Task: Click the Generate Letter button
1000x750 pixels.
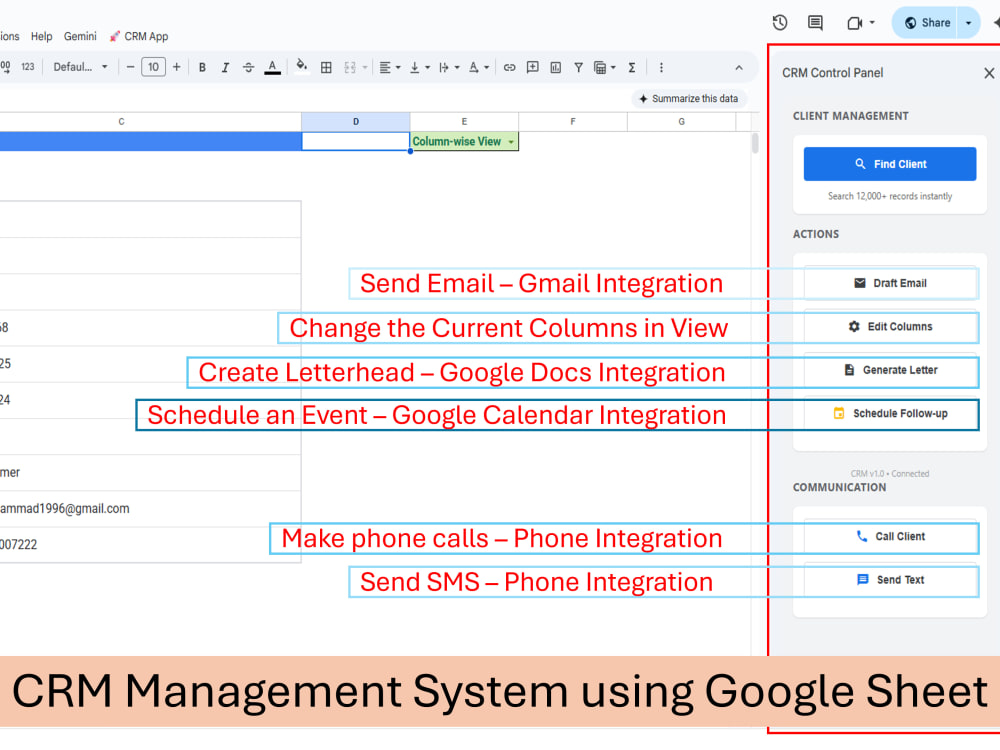Action: pyautogui.click(x=890, y=370)
